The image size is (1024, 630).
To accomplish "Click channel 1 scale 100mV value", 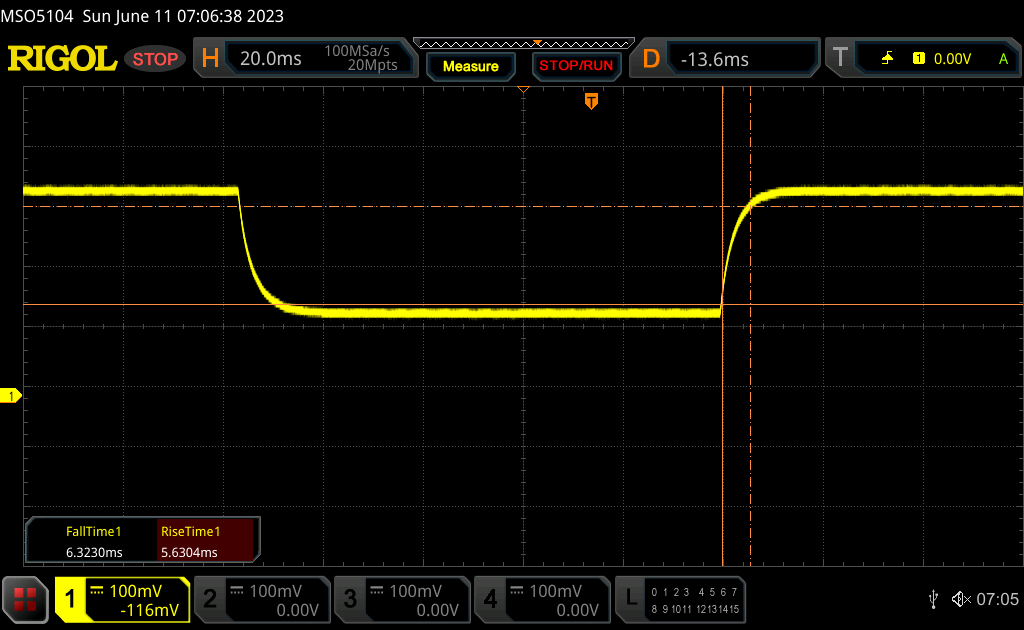I will tap(135, 591).
